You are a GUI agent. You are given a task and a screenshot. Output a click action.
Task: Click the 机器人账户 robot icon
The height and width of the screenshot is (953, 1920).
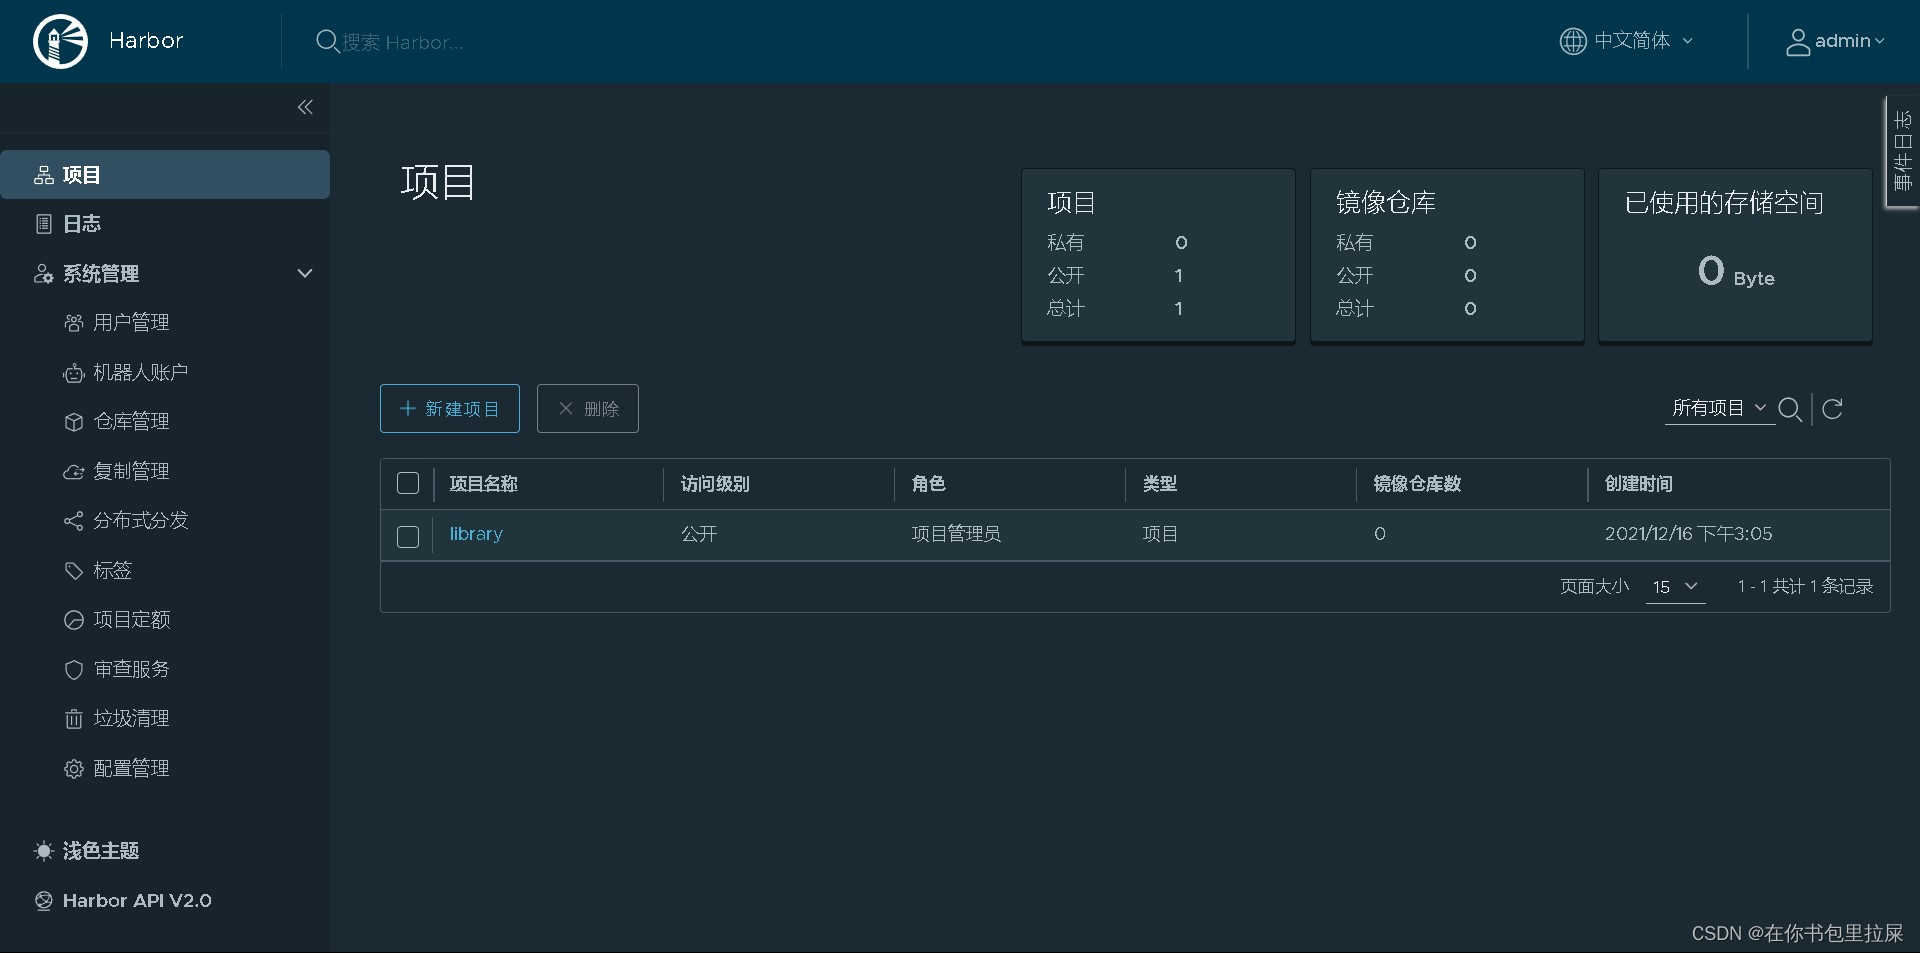pyautogui.click(x=74, y=373)
